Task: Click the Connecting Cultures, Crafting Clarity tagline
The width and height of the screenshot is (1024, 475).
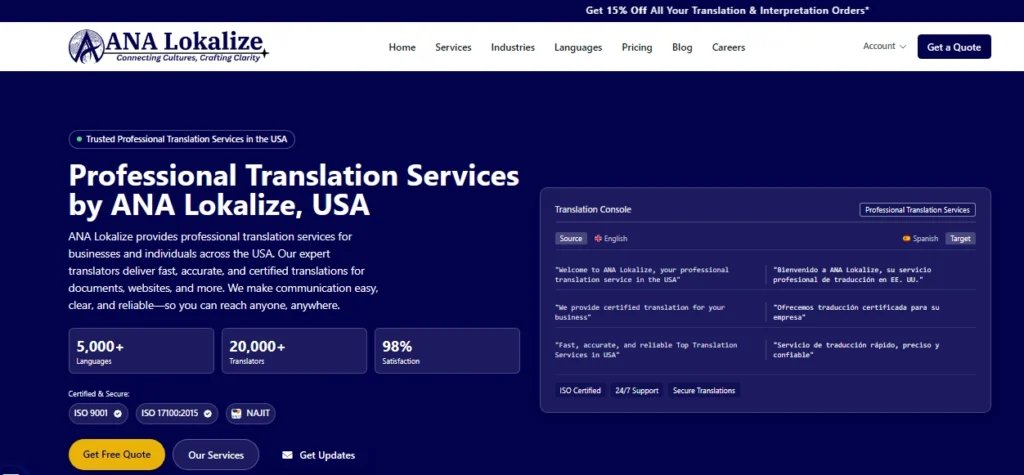Action: 188,57
